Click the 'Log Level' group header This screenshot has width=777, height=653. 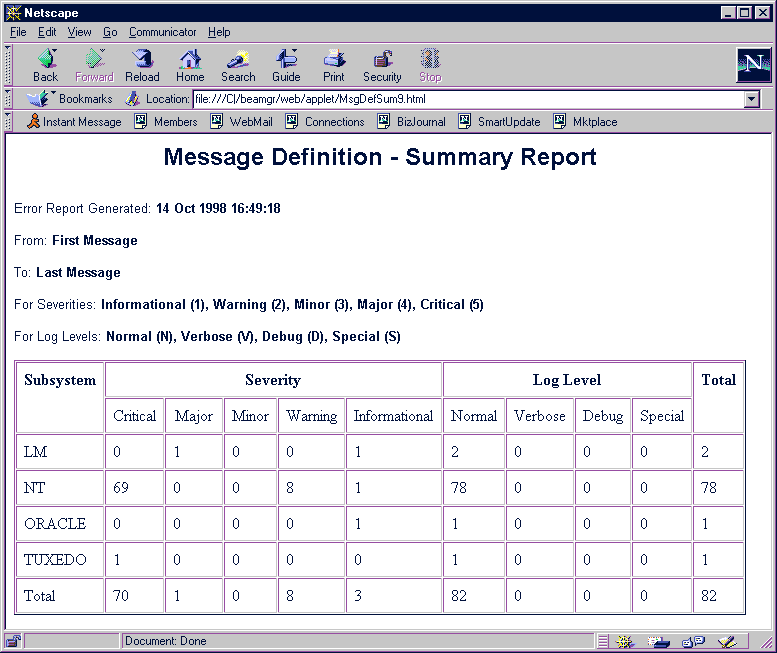coord(567,380)
